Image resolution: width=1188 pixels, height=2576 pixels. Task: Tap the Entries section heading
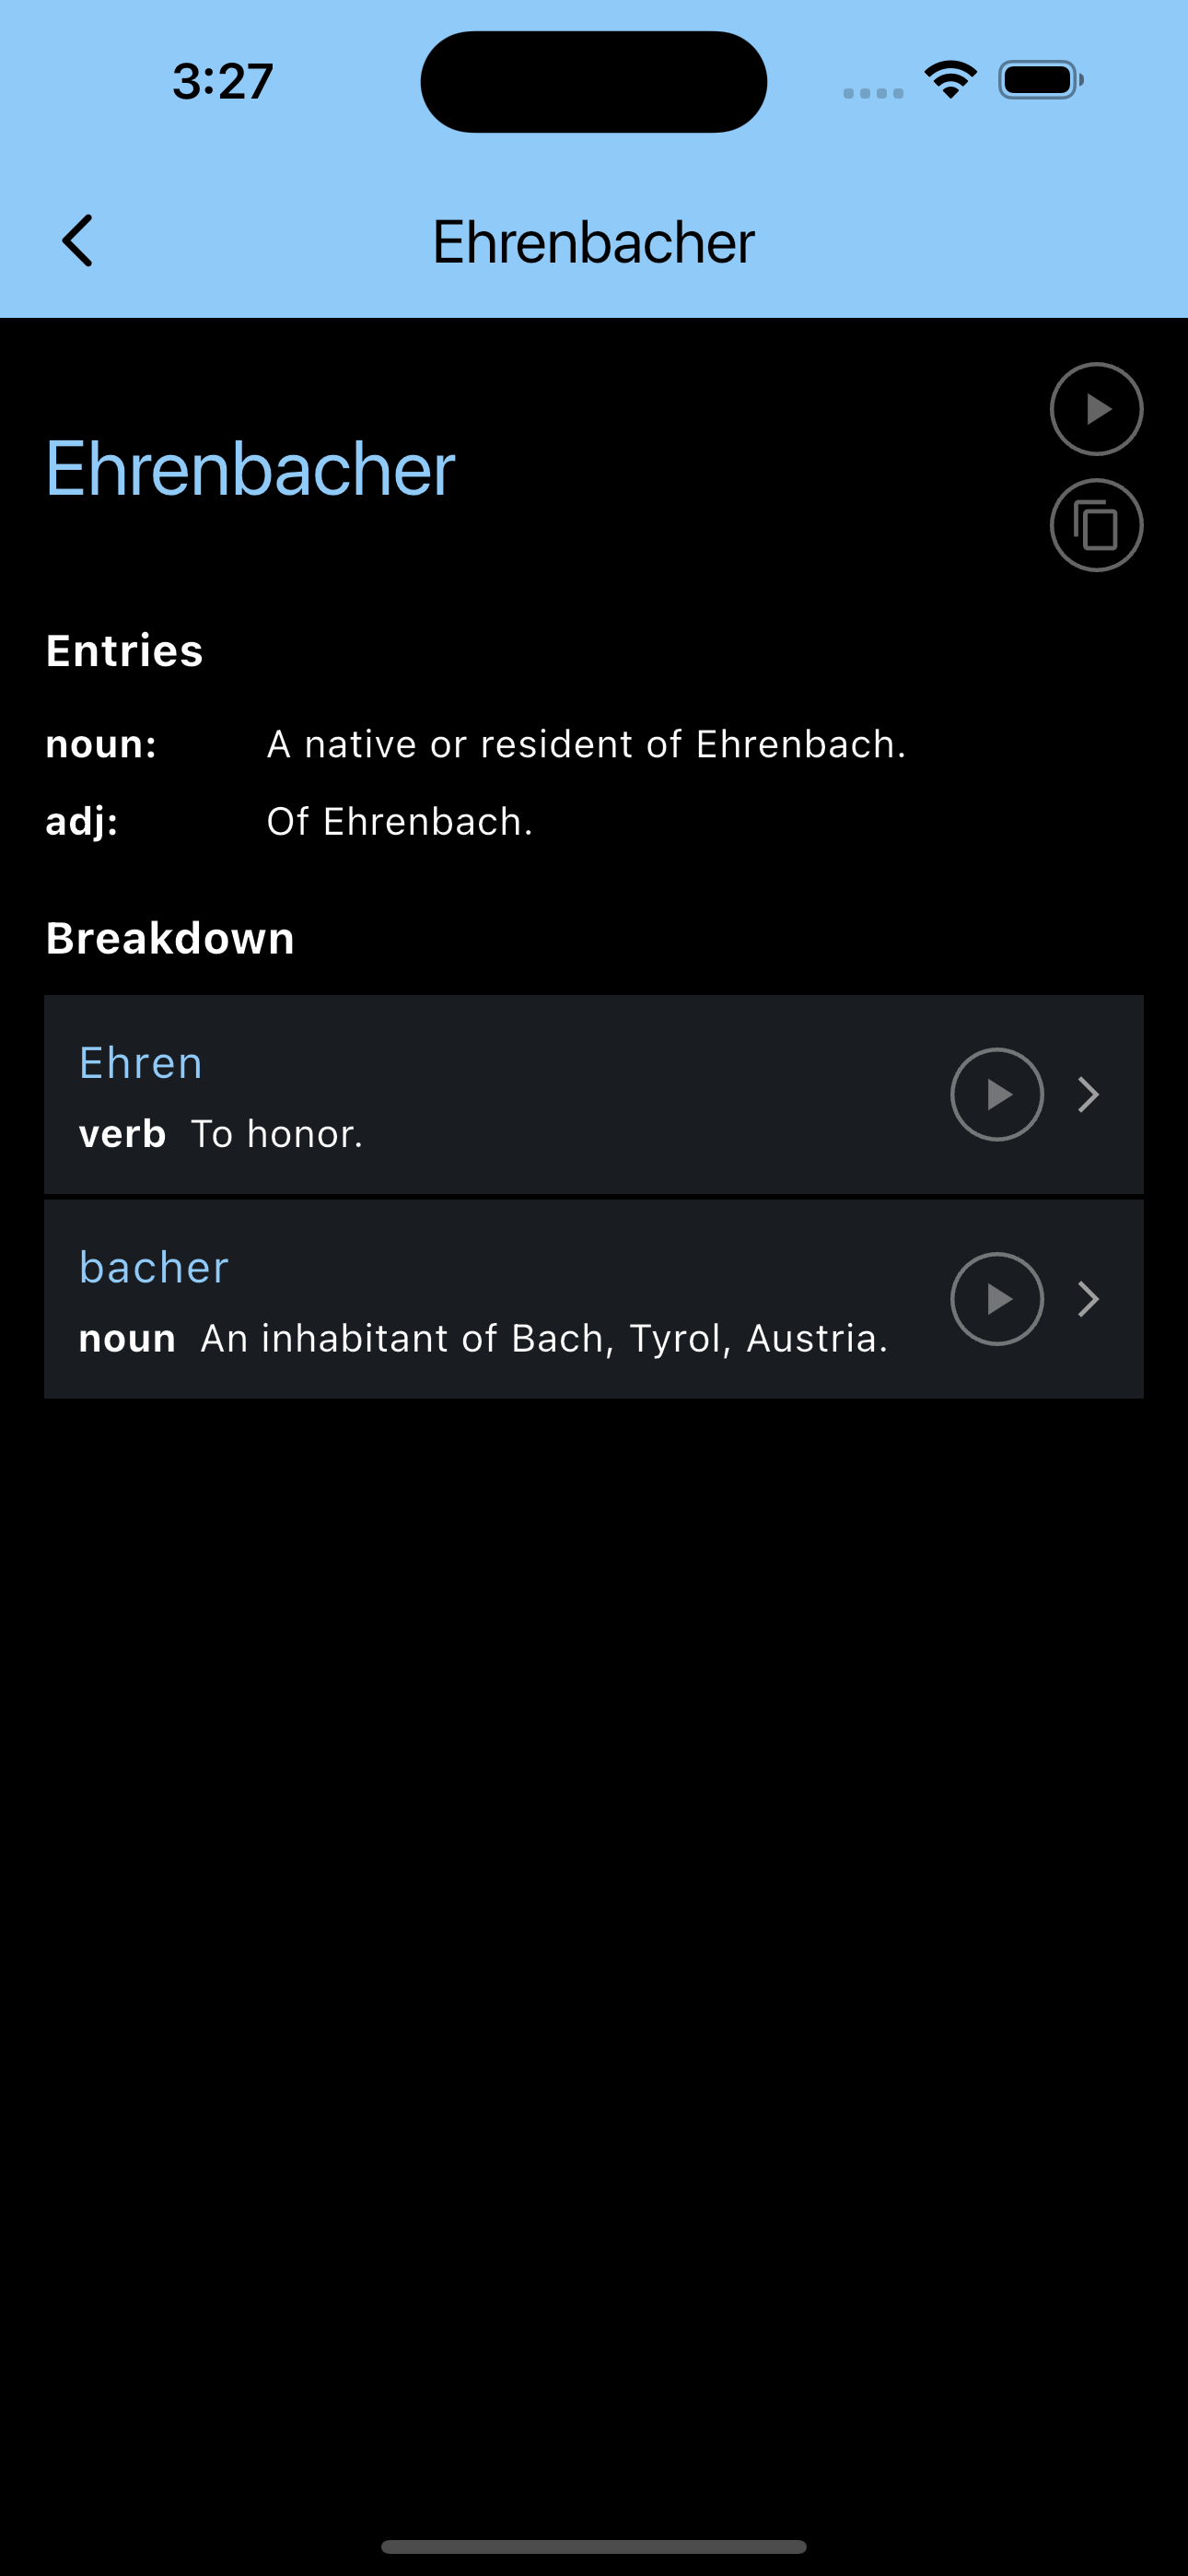tap(124, 650)
